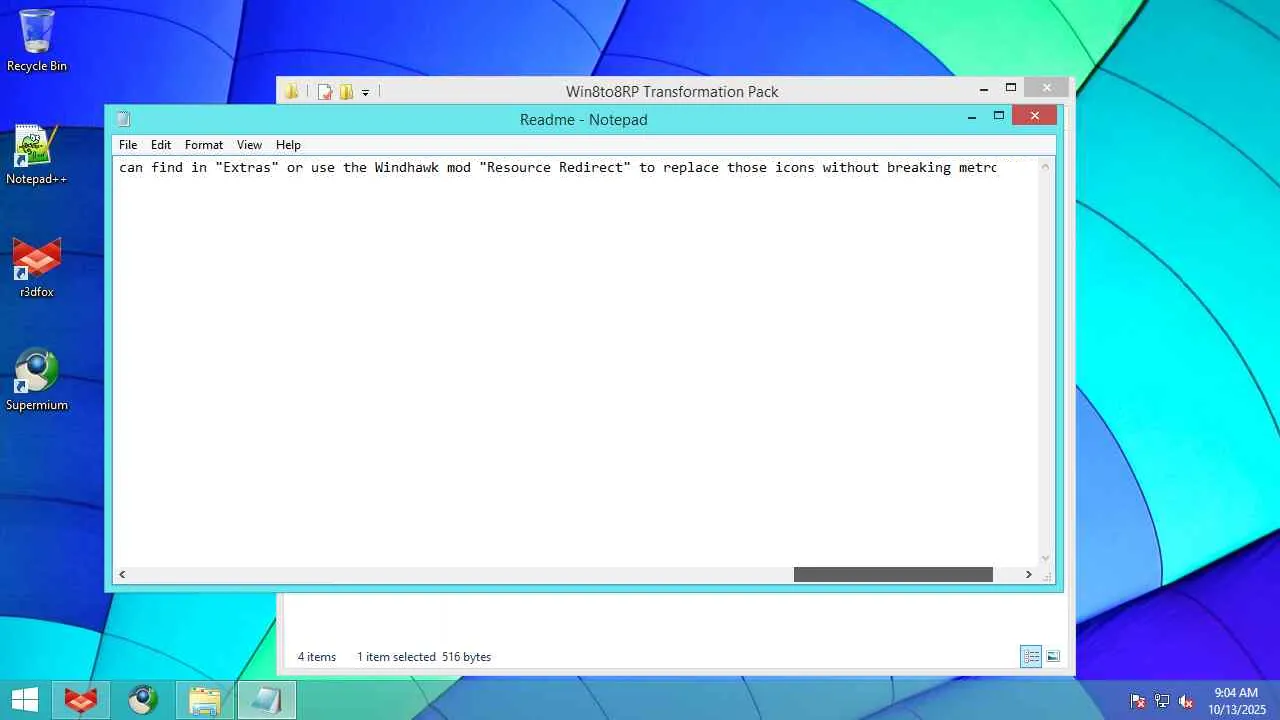Maximize the Readme Notepad window
Image resolution: width=1280 pixels, height=720 pixels.
point(998,116)
